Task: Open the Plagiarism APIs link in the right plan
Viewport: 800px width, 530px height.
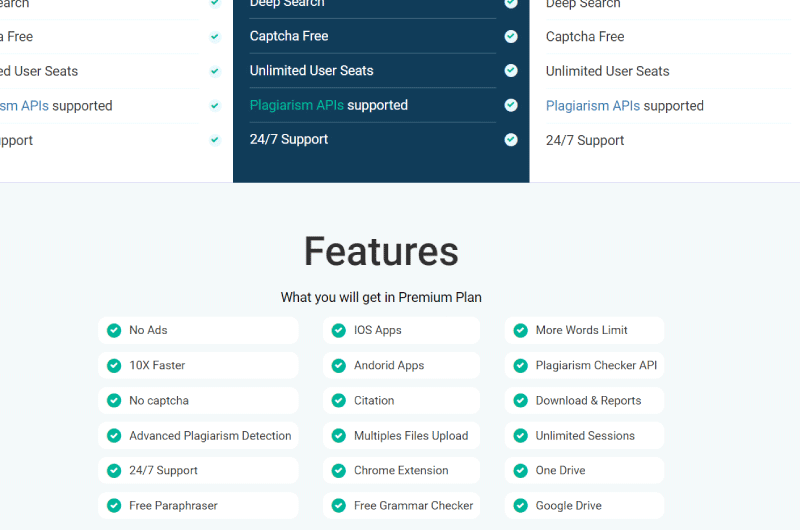Action: tap(592, 106)
